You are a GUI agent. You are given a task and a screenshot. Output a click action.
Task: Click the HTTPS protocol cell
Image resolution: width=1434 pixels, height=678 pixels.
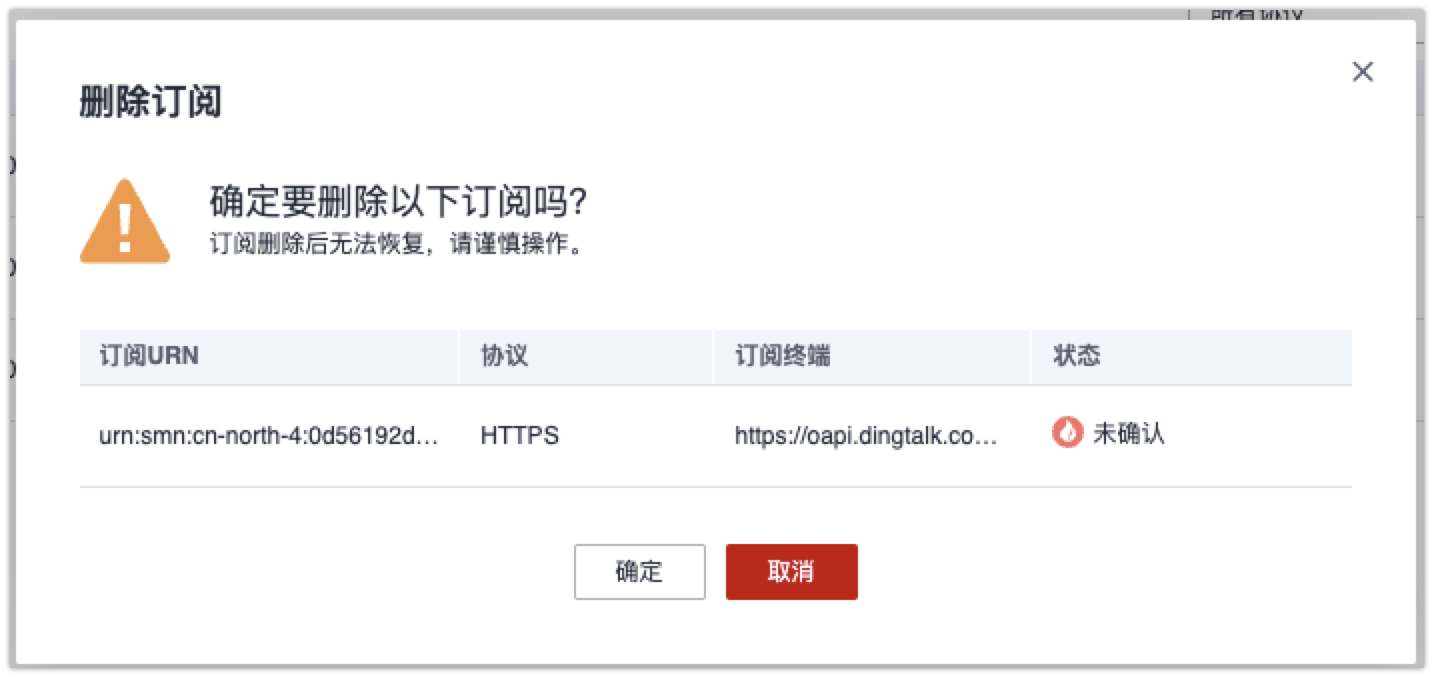click(x=520, y=436)
